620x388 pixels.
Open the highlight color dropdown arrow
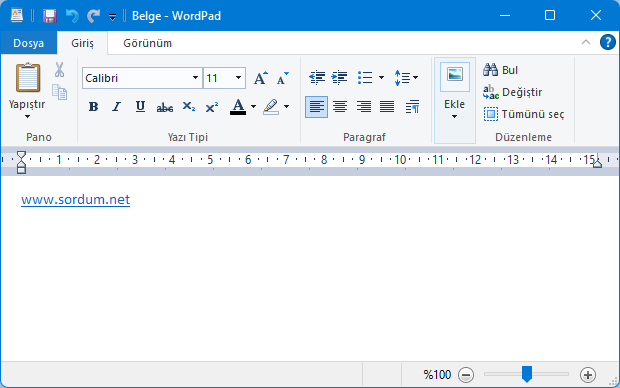pos(286,106)
